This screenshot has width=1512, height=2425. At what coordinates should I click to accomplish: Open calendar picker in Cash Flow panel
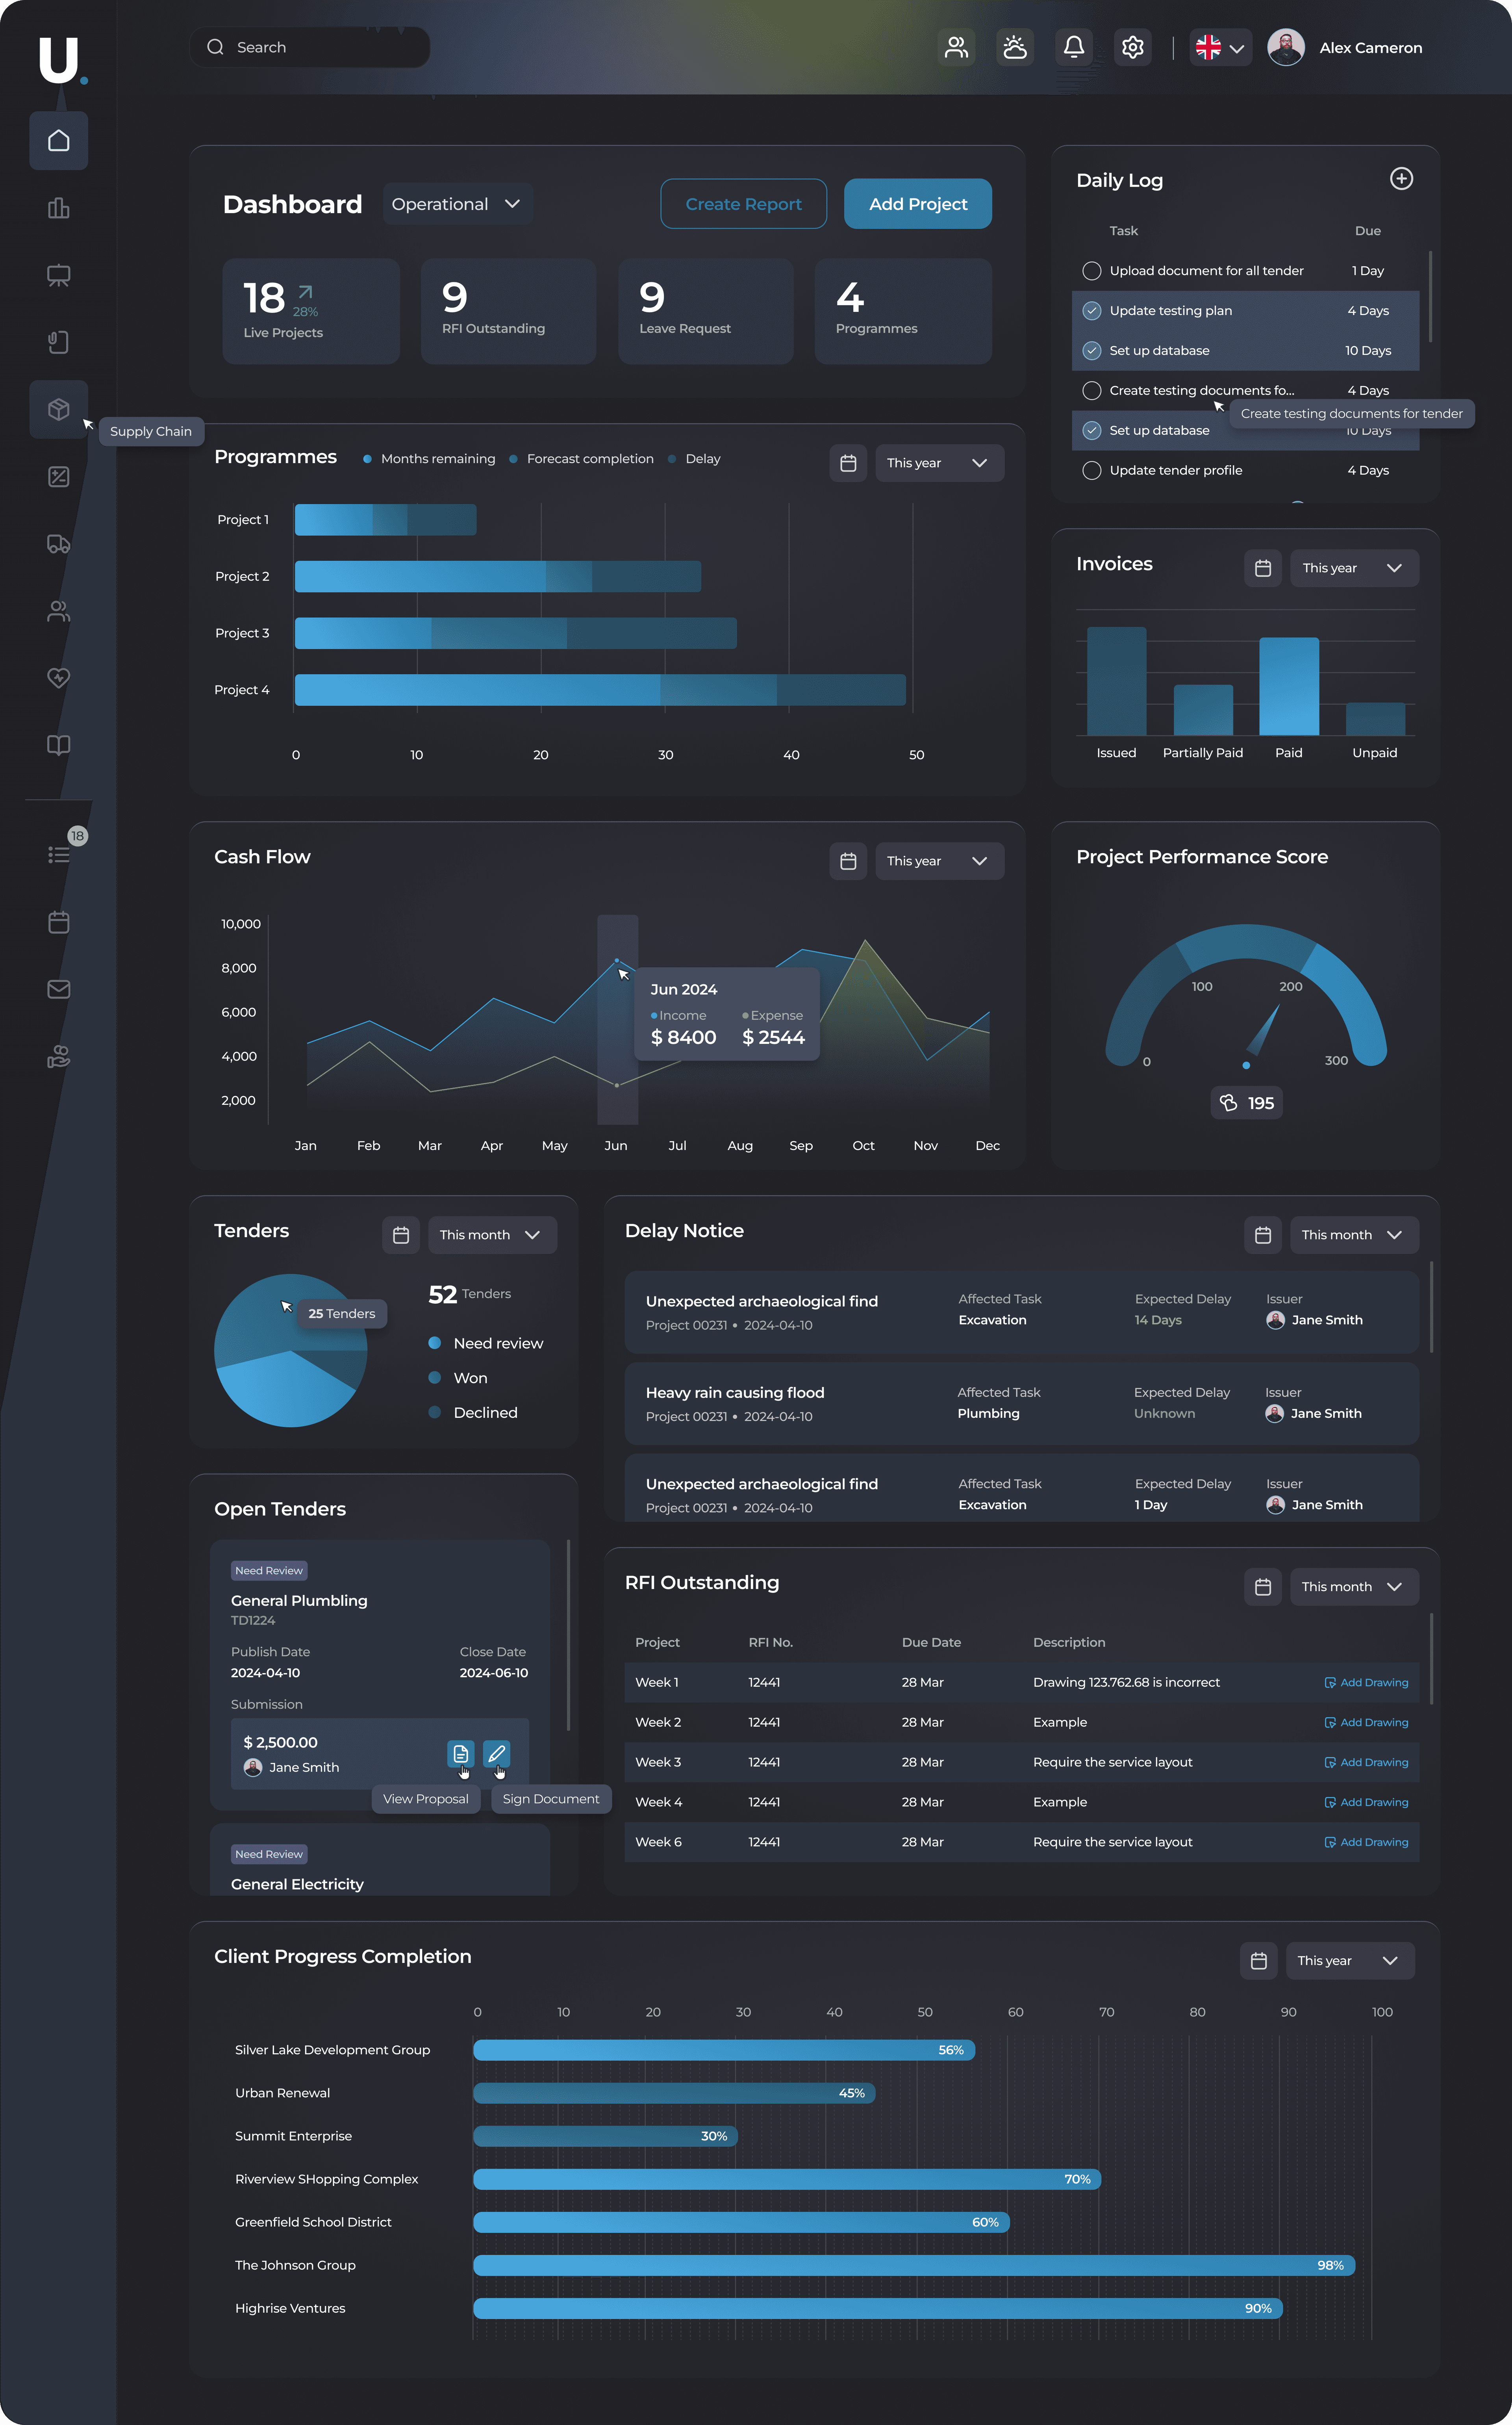(x=848, y=861)
